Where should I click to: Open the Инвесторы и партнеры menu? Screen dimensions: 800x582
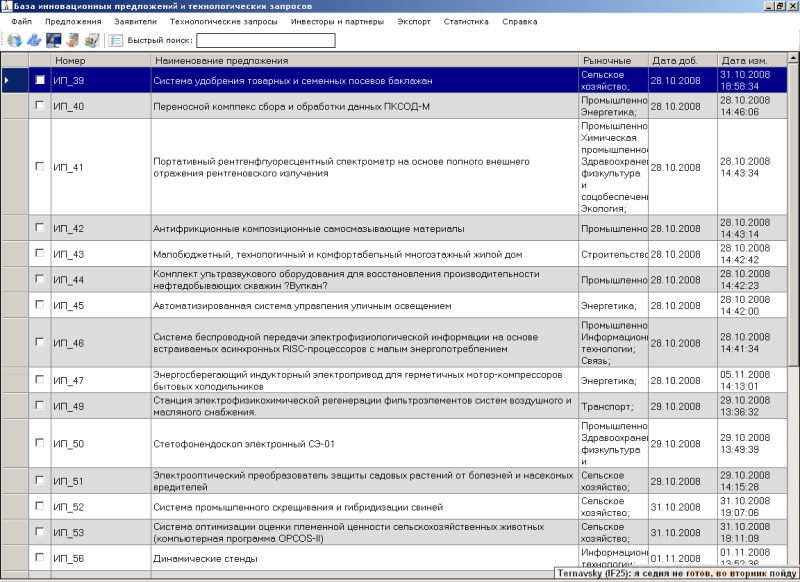pyautogui.click(x=337, y=21)
